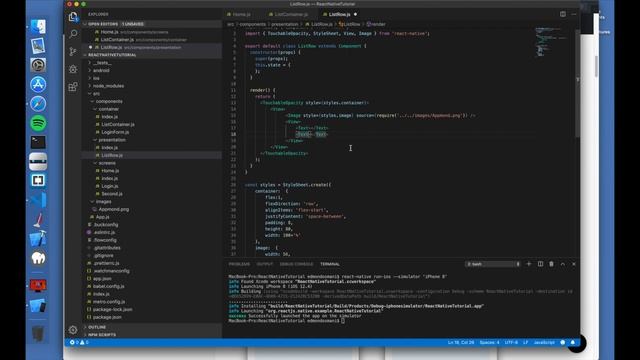Switch to the Output panel tab
Viewport: 640px width, 360px height.
(264, 264)
